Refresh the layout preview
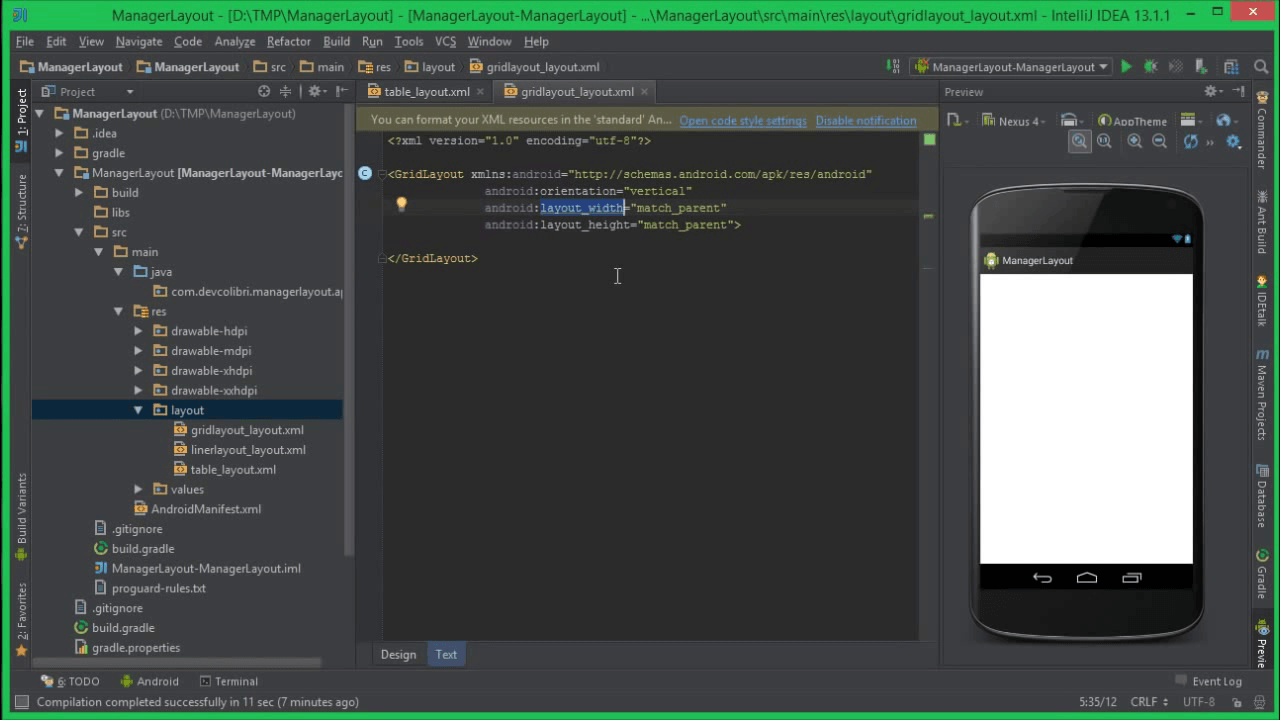1280x720 pixels. coord(1191,141)
